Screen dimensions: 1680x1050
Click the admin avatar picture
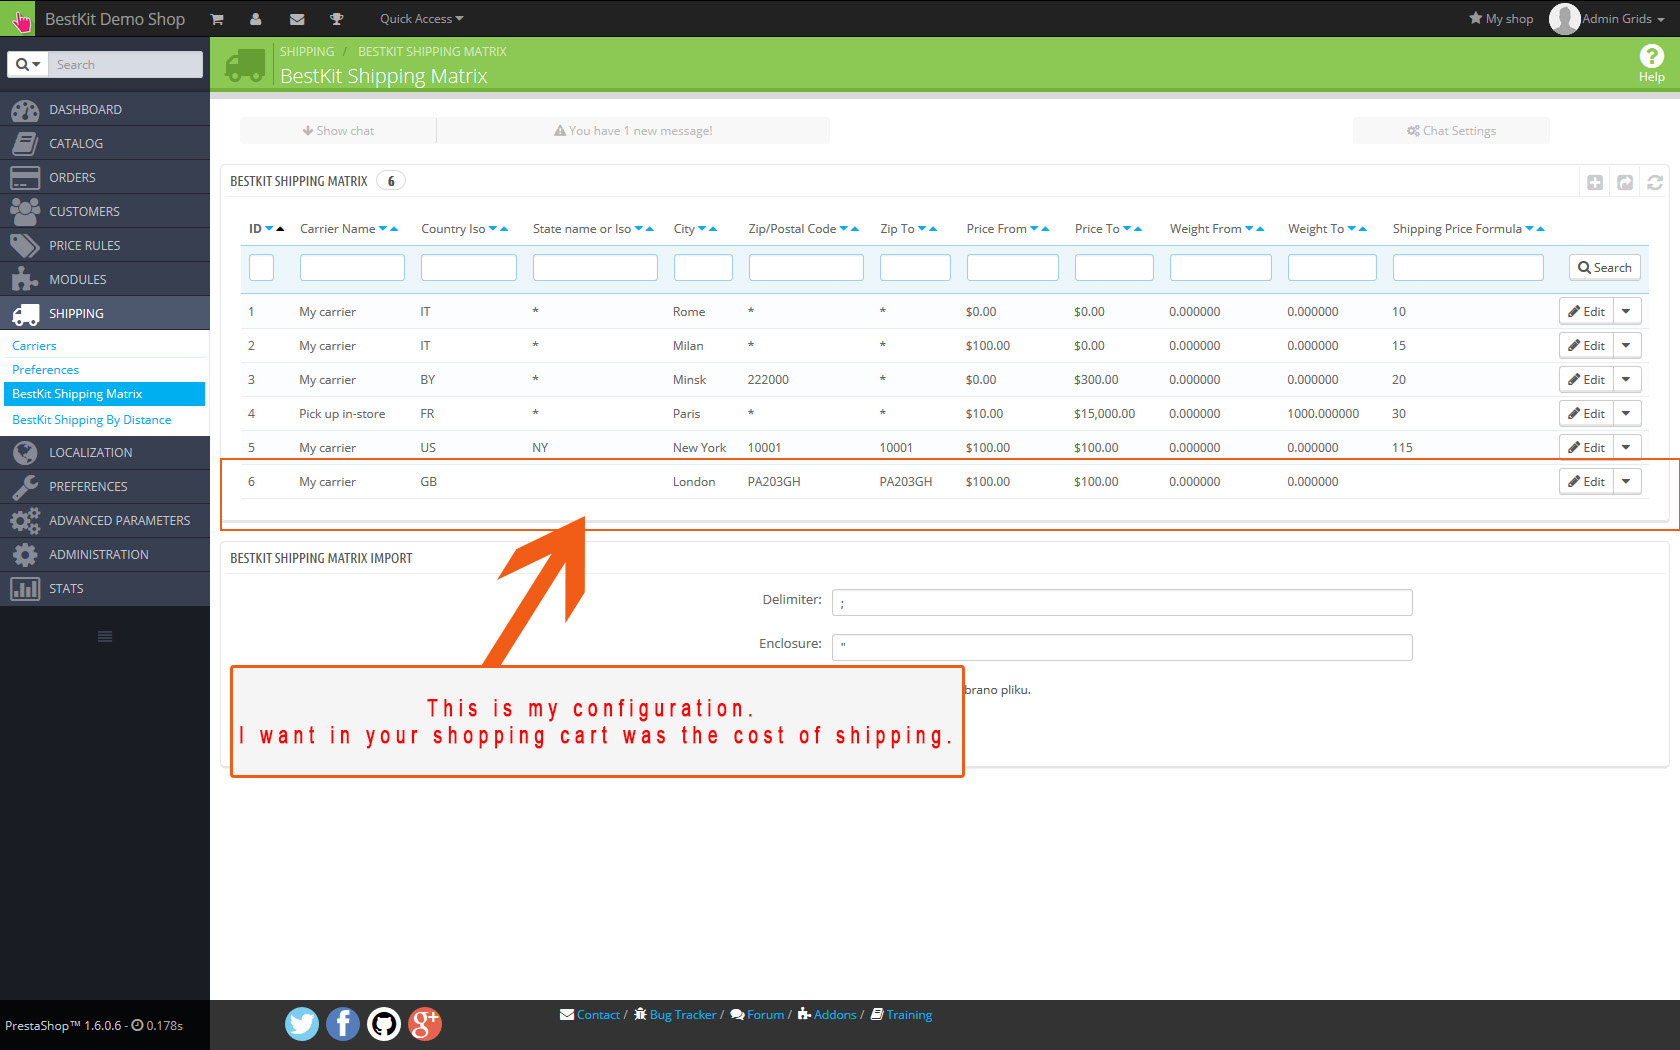click(1564, 19)
